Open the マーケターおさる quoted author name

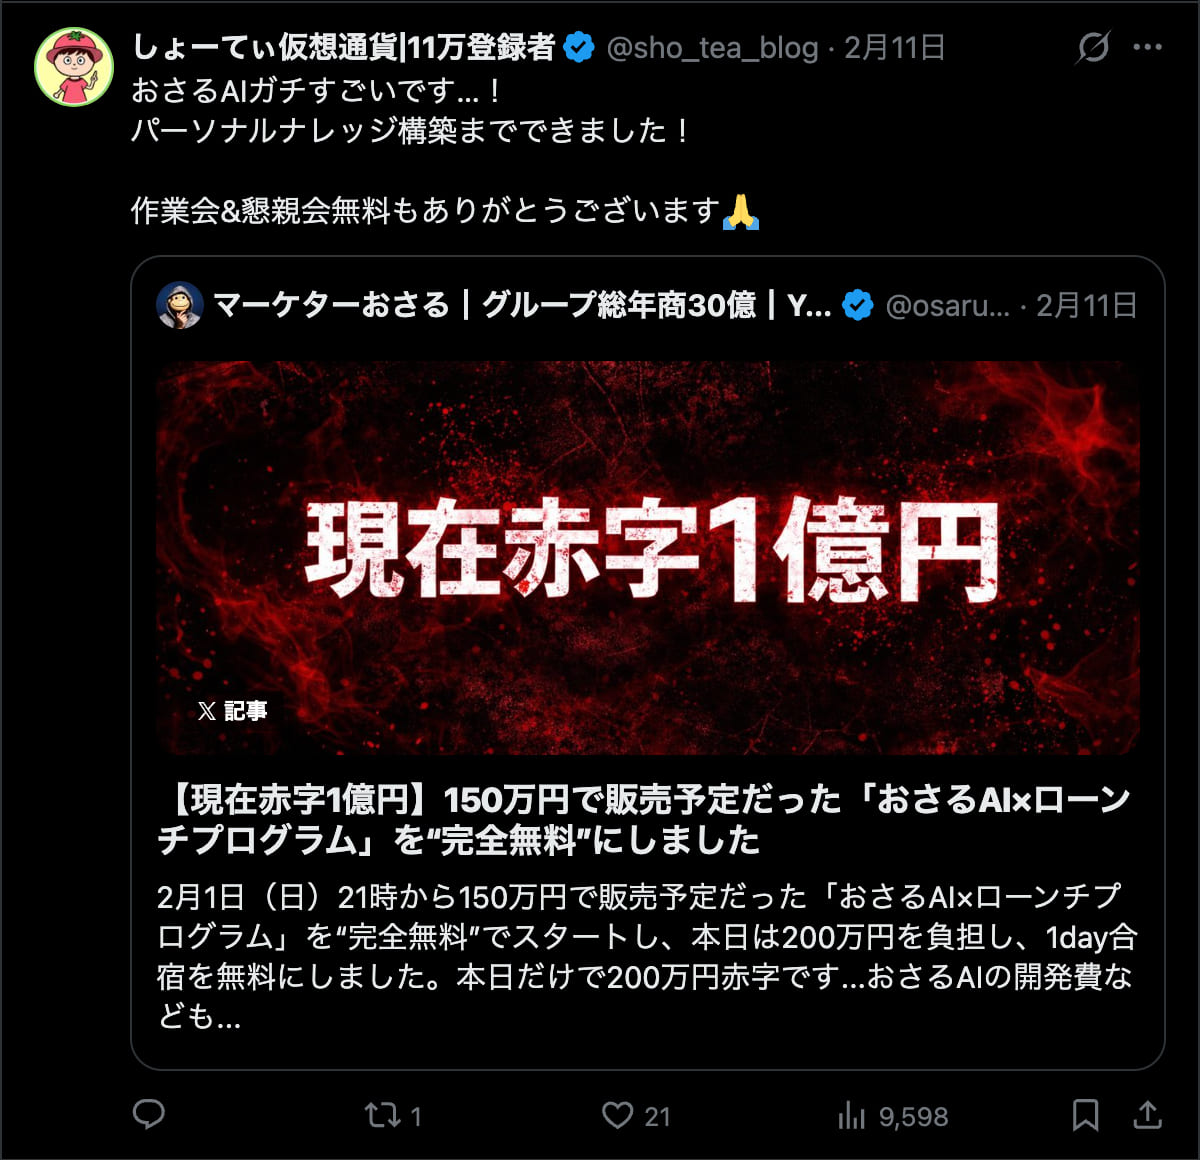point(522,305)
